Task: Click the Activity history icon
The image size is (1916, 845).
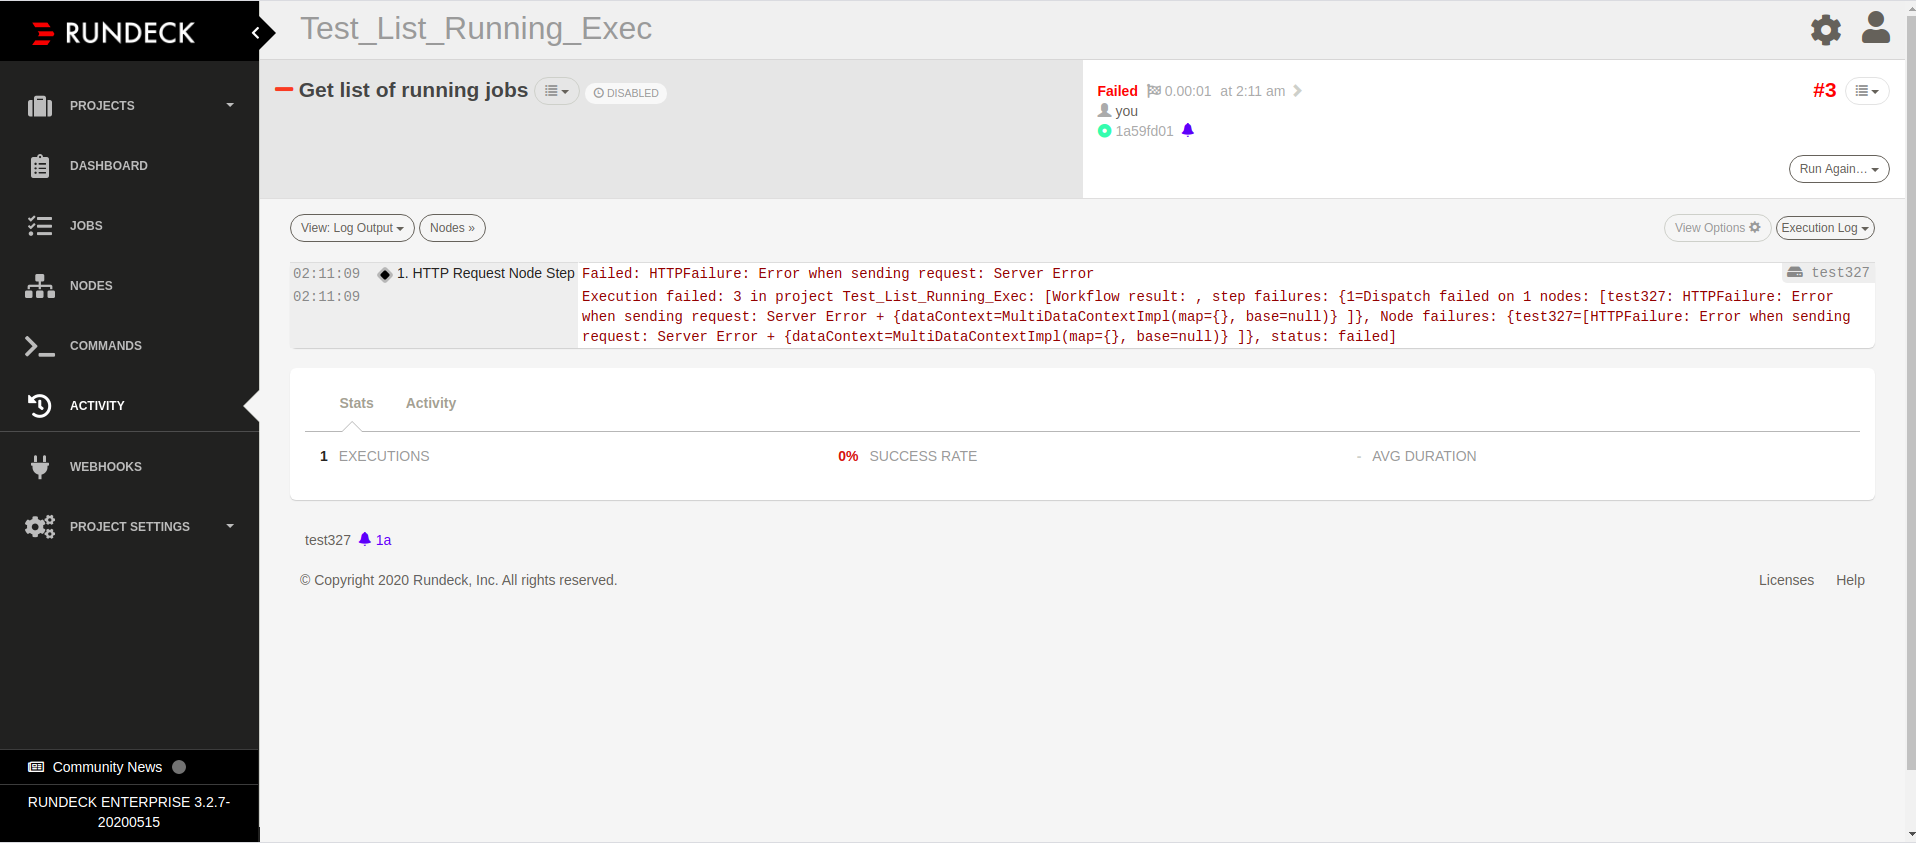Action: click(40, 406)
